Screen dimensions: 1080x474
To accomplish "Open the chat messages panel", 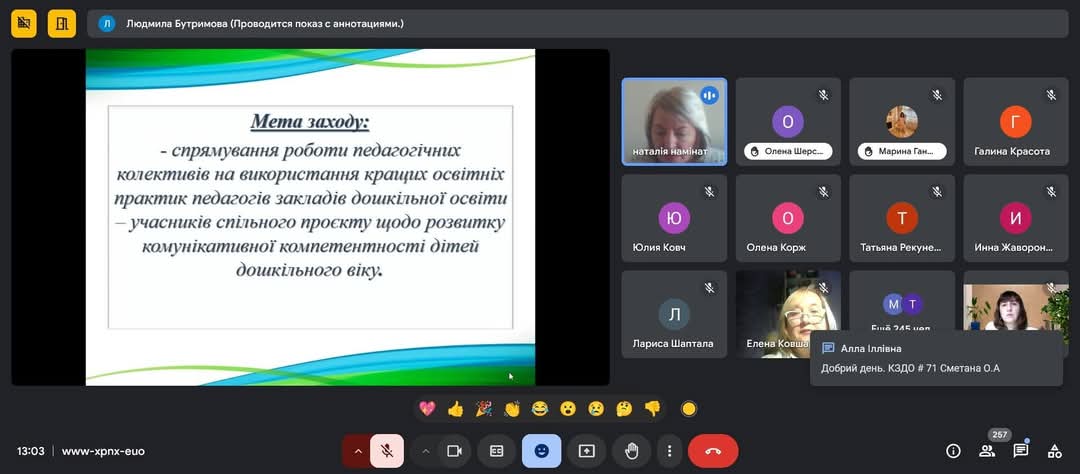I will pyautogui.click(x=1020, y=451).
